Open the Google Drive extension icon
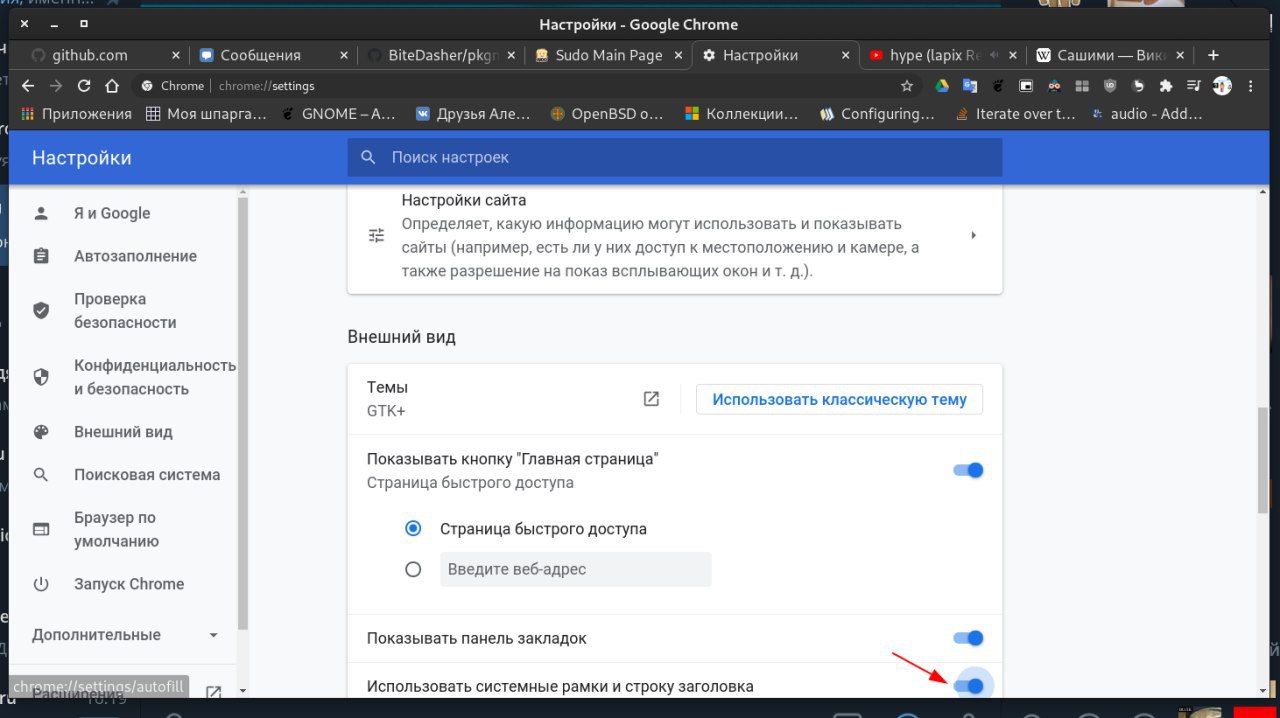This screenshot has height=718, width=1280. tap(941, 86)
